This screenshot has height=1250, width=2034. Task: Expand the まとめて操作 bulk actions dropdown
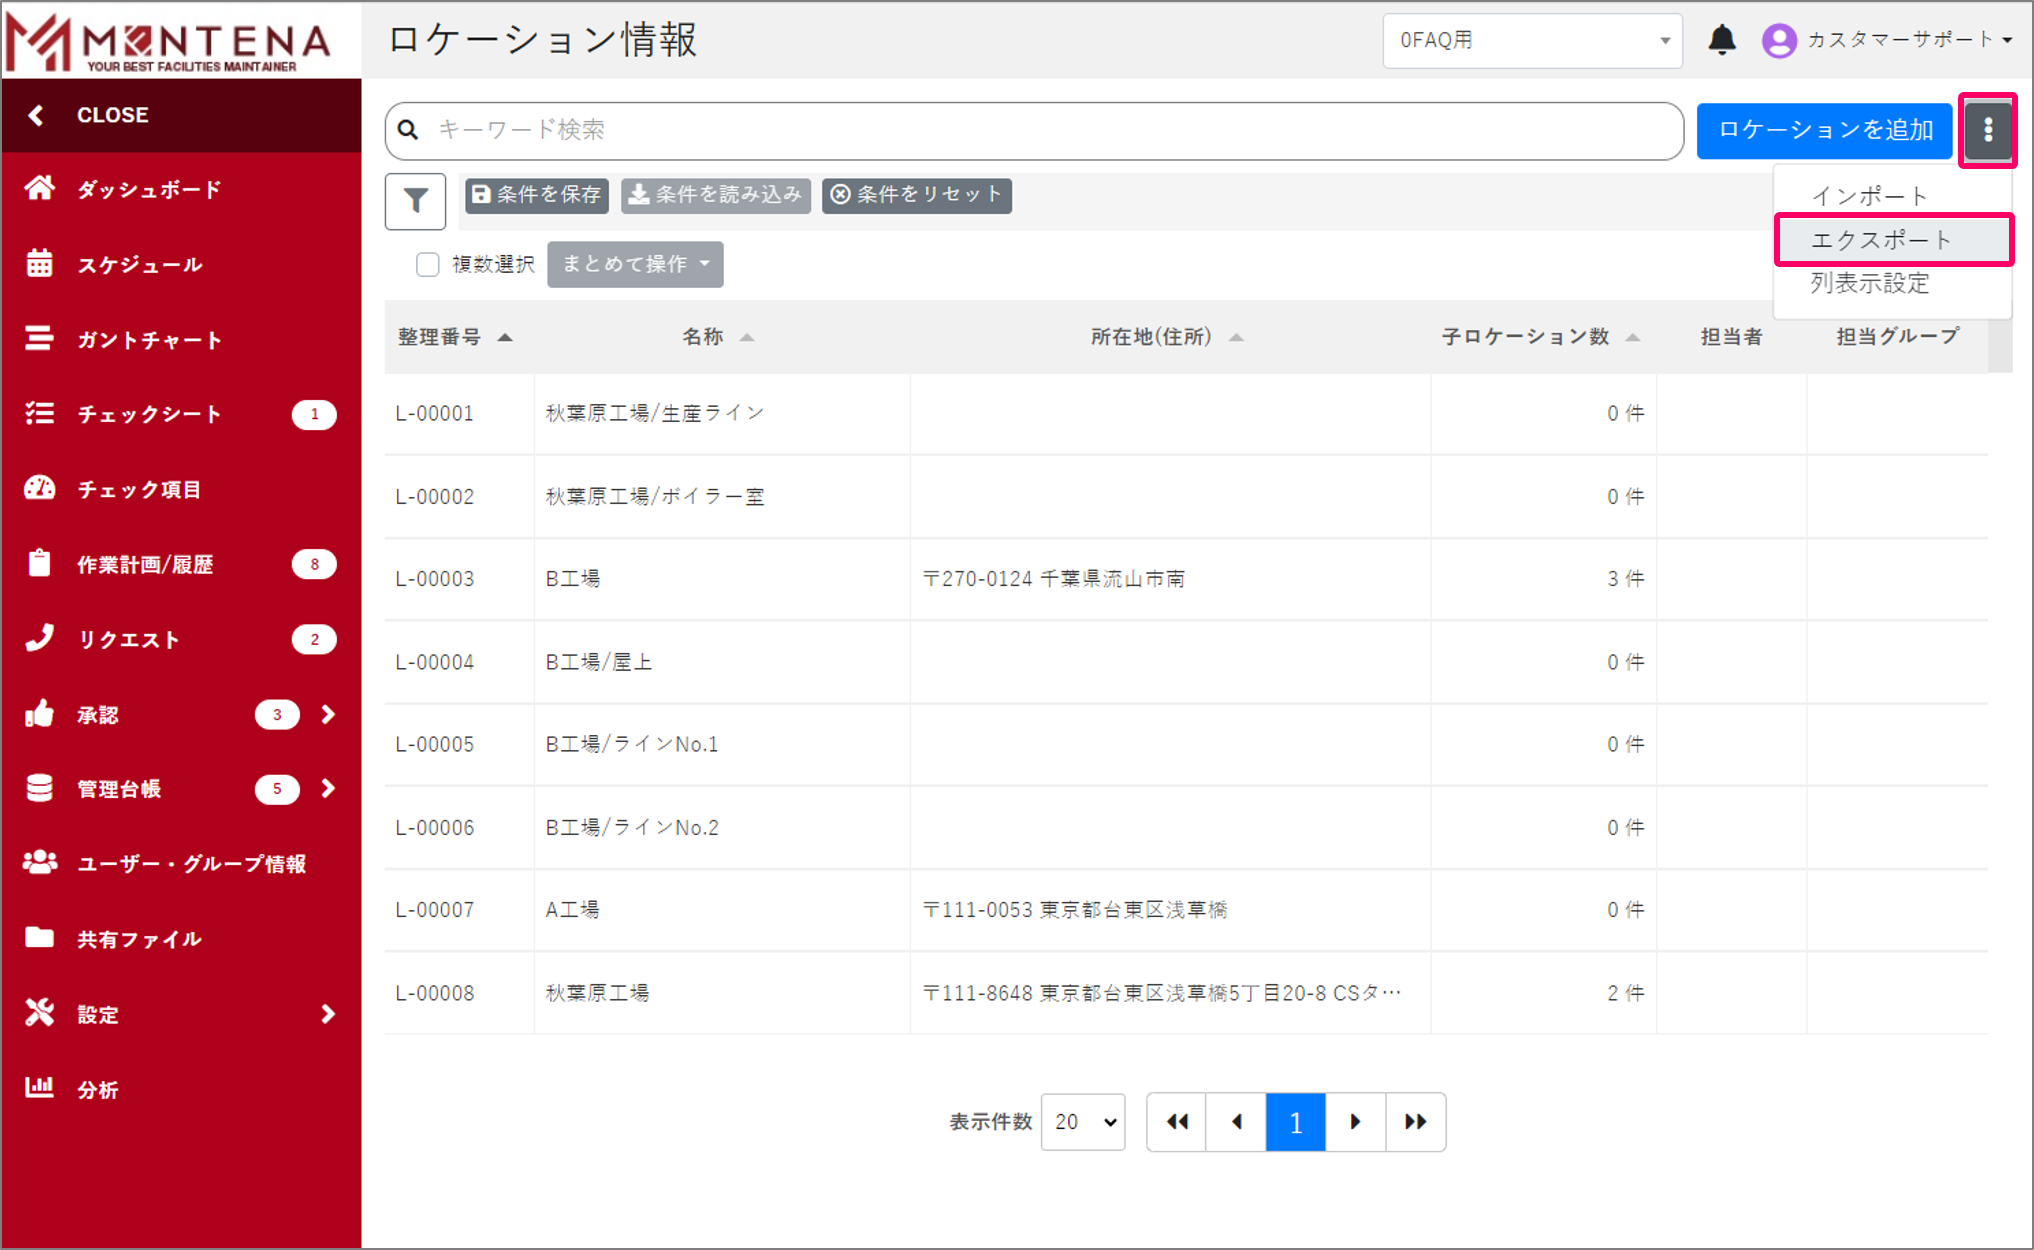[x=635, y=264]
